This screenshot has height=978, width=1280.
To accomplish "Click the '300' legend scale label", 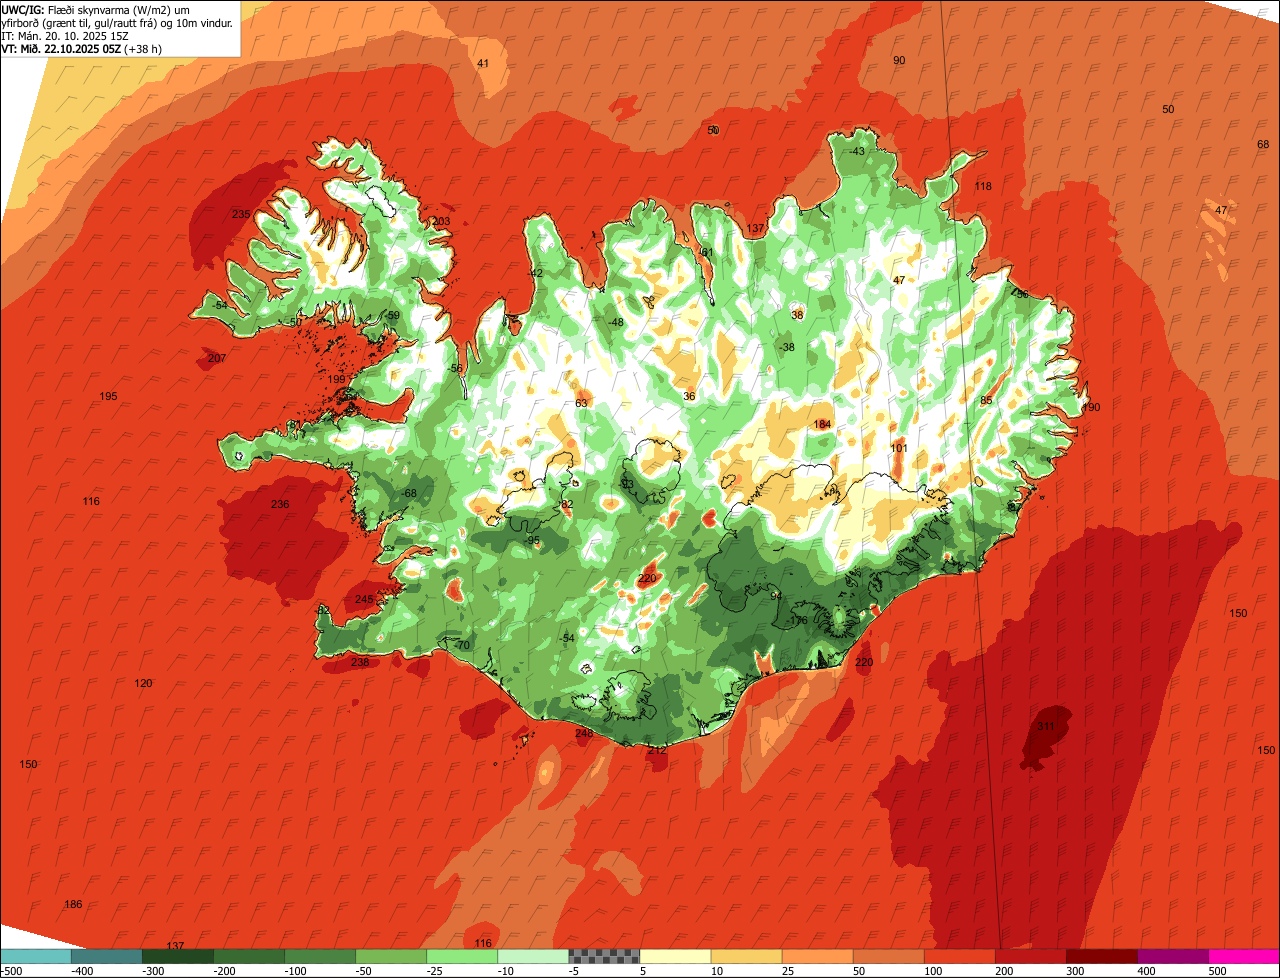I will 1076,971.
